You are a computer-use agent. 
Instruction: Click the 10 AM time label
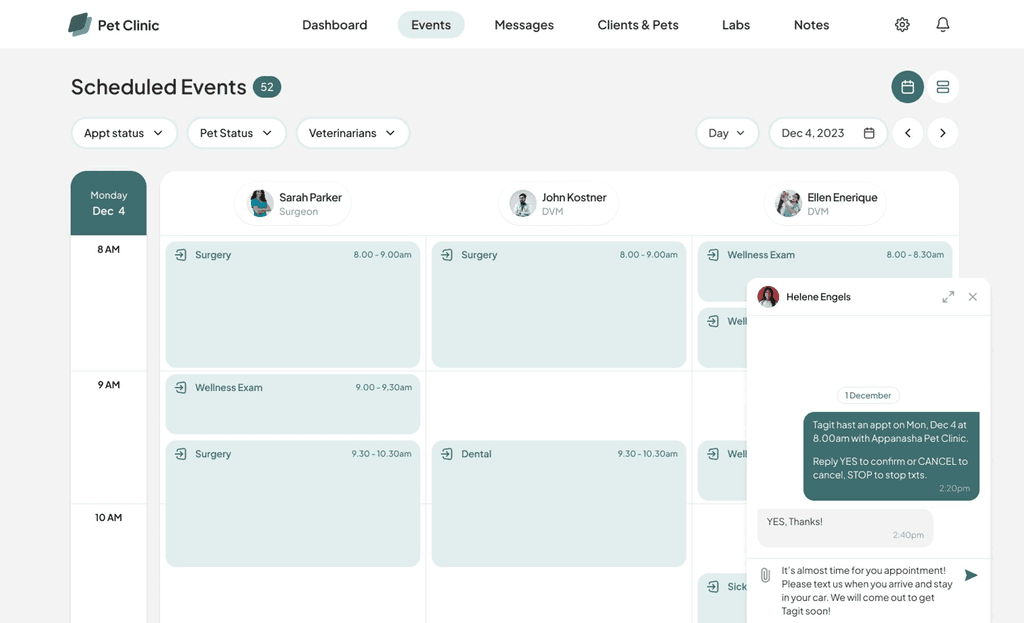tap(108, 517)
